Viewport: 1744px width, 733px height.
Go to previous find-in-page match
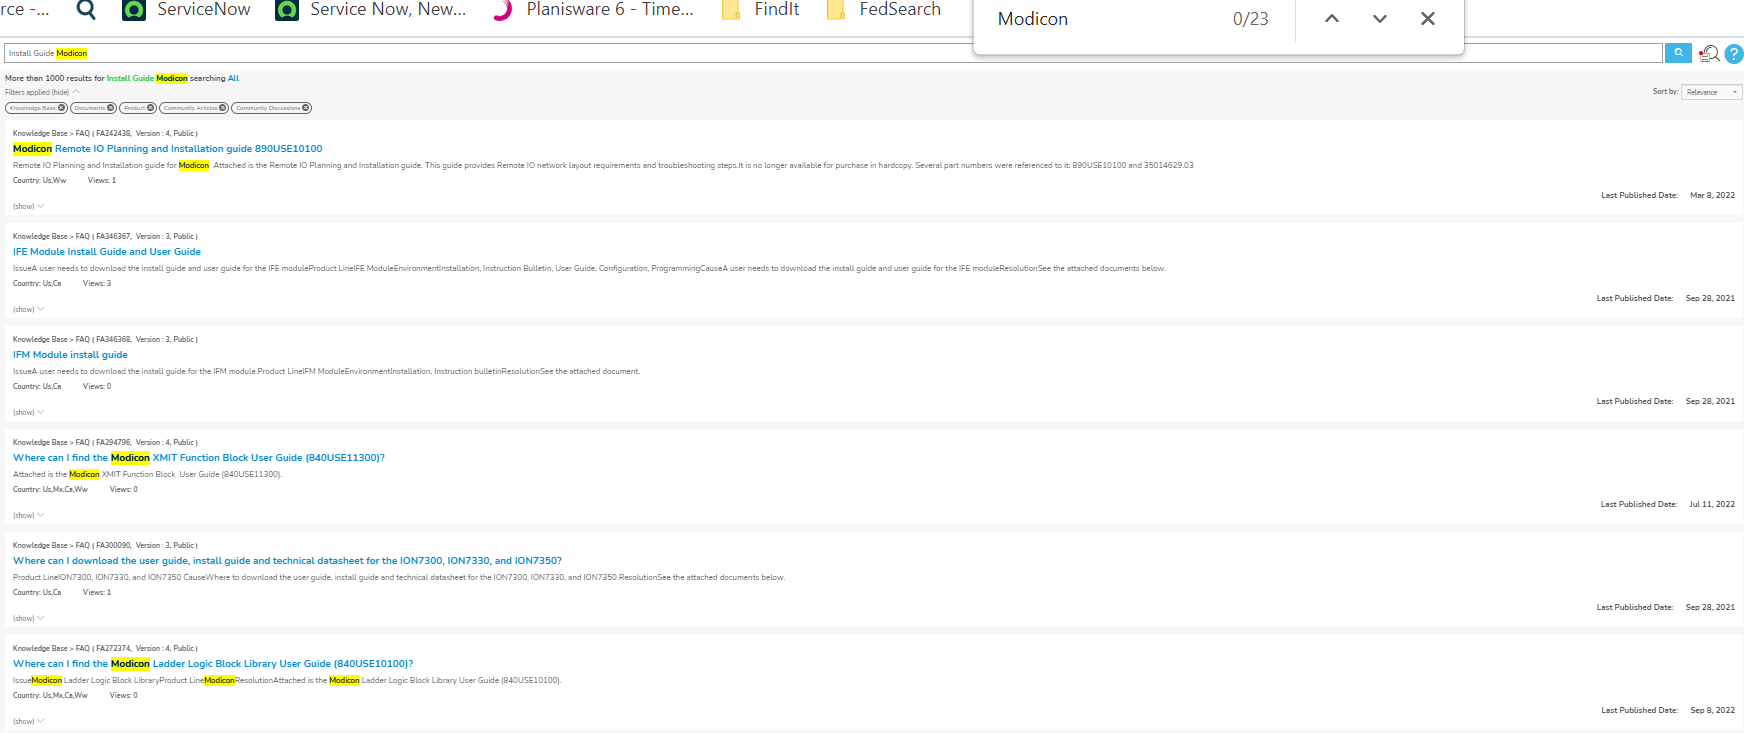1332,19
